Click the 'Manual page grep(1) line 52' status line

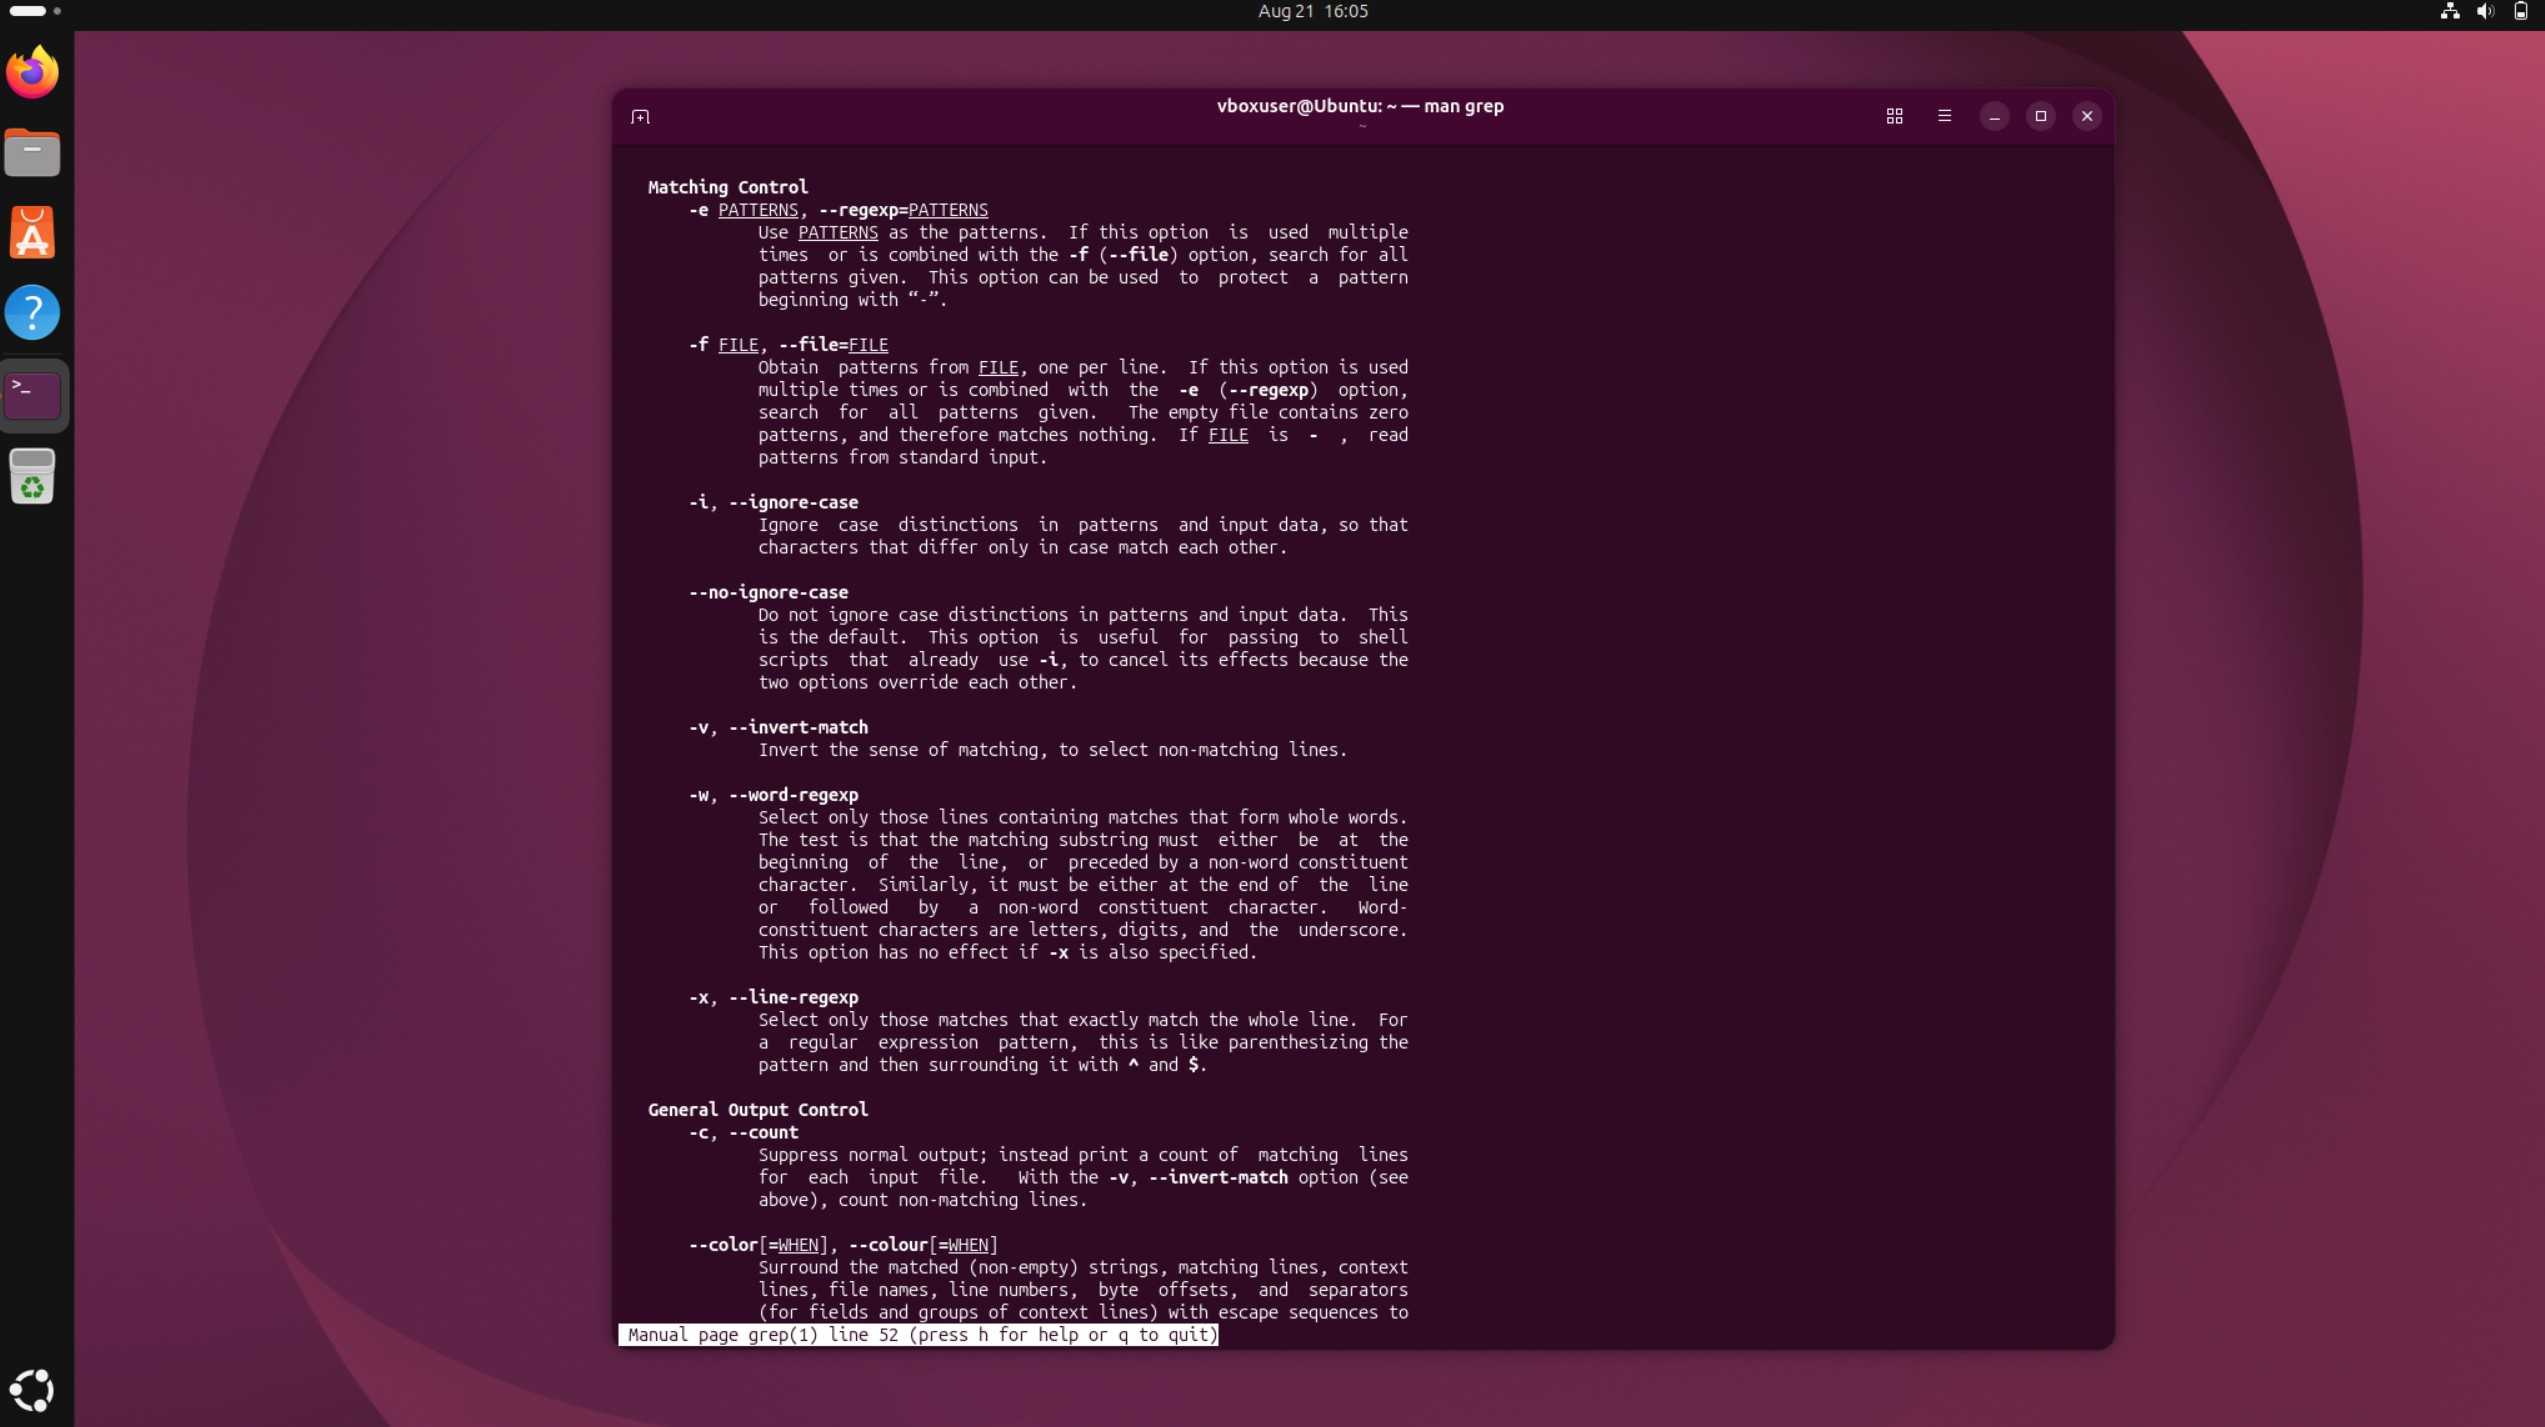click(918, 1335)
